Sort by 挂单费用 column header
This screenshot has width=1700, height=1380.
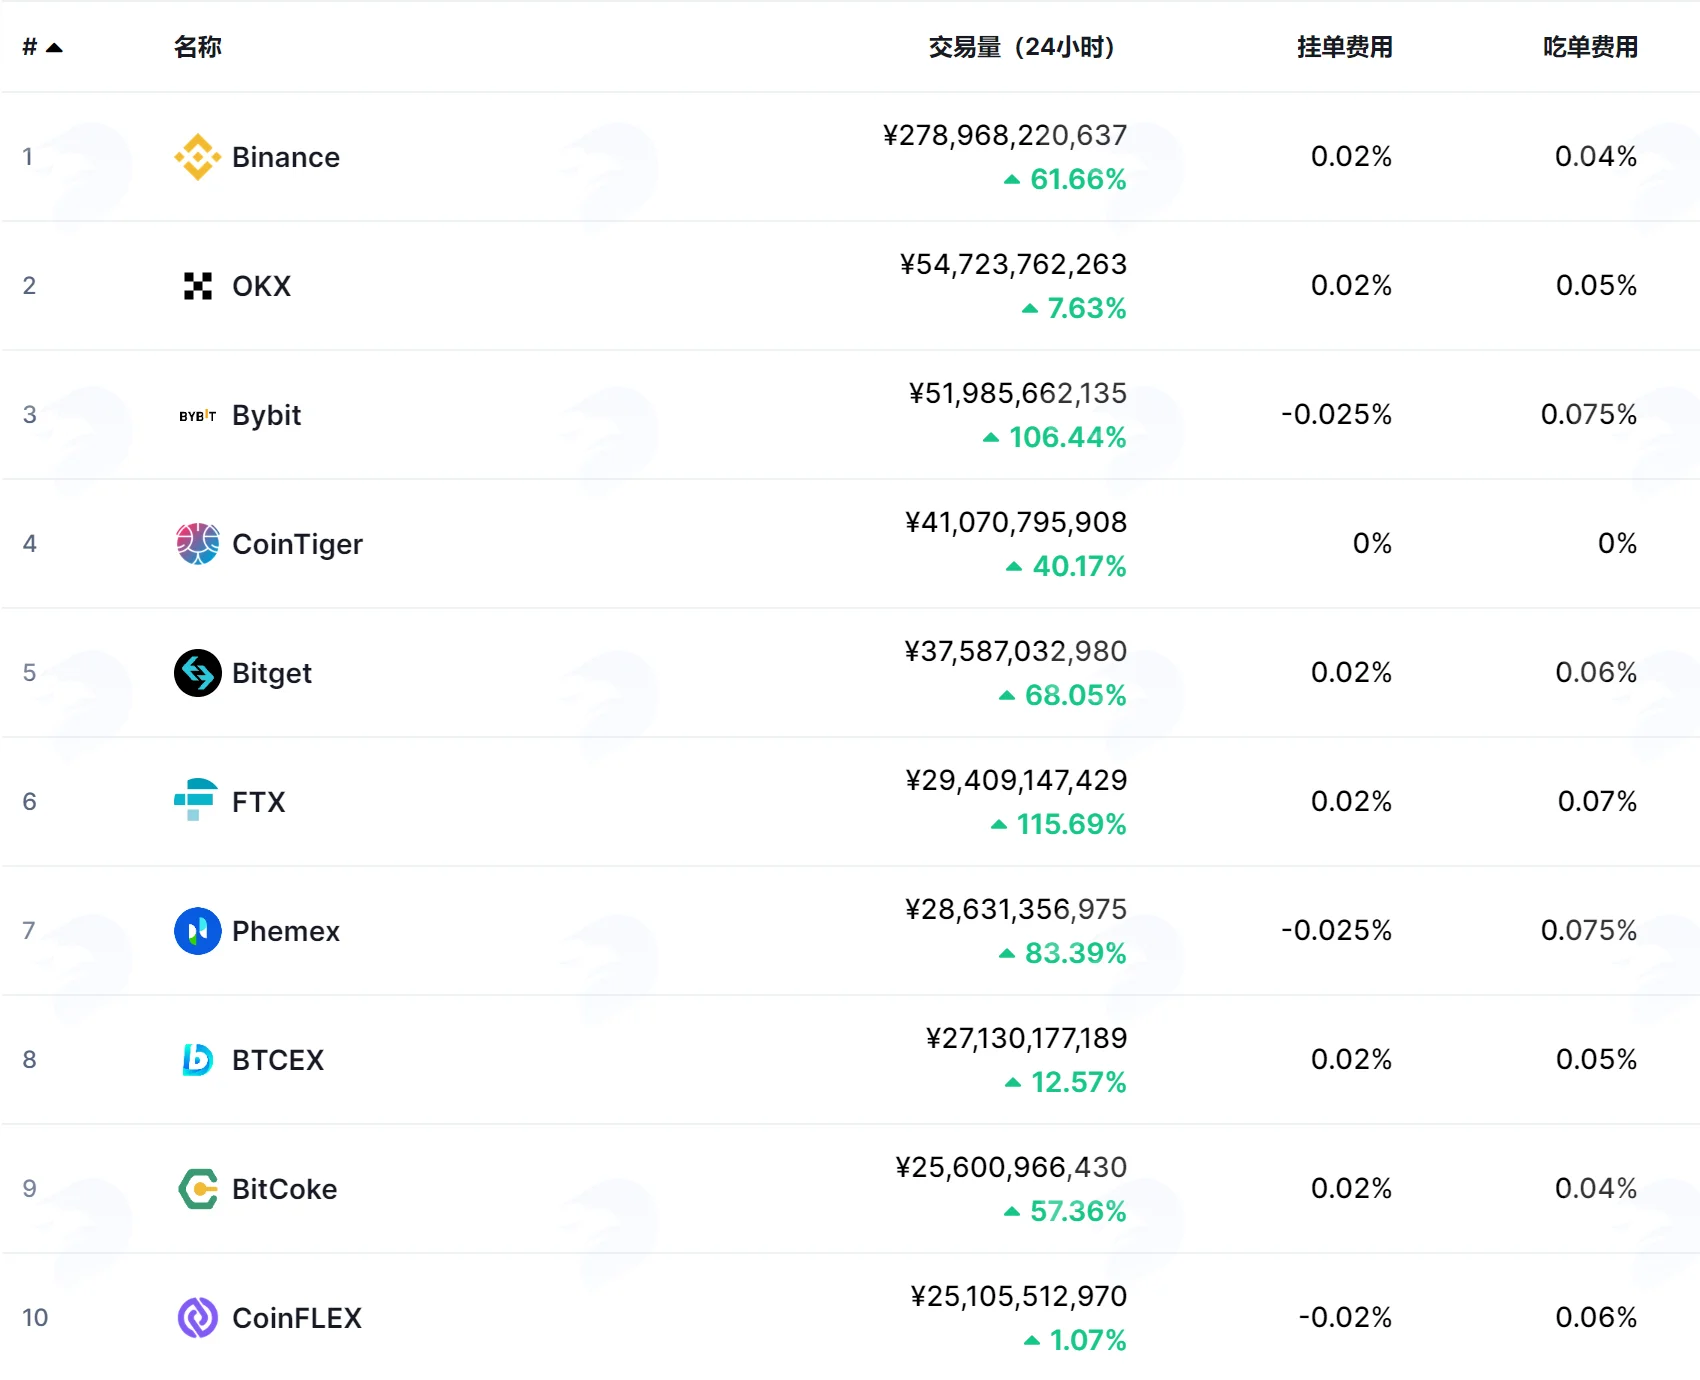coord(1344,47)
